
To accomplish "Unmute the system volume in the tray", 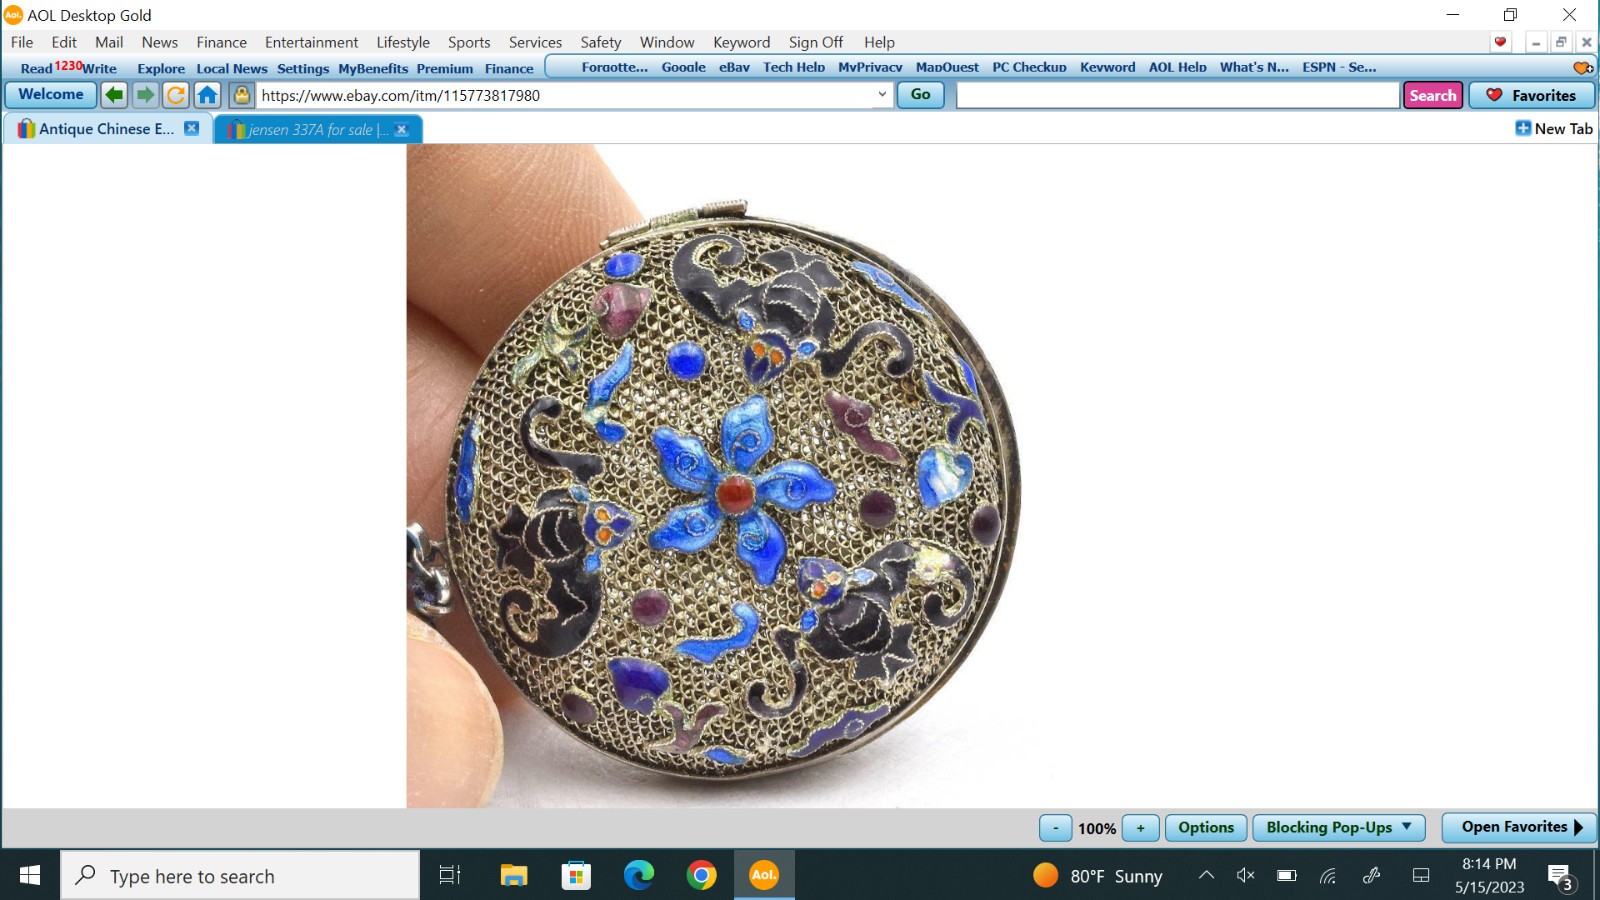I will (1244, 875).
